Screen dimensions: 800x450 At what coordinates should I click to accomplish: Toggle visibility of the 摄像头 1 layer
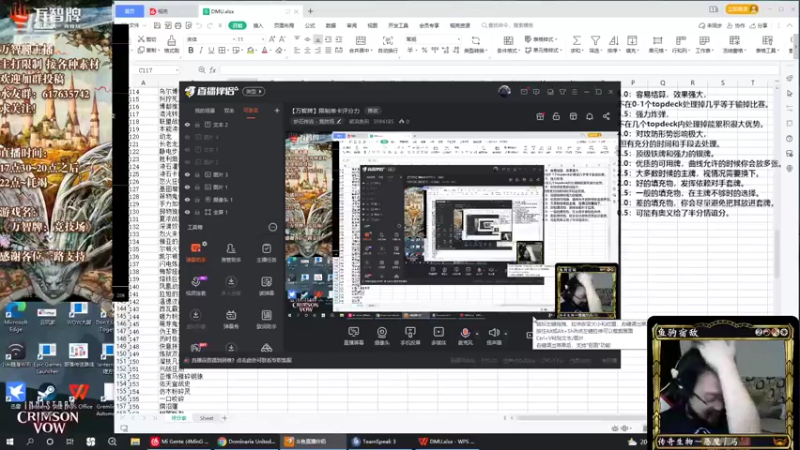187,199
